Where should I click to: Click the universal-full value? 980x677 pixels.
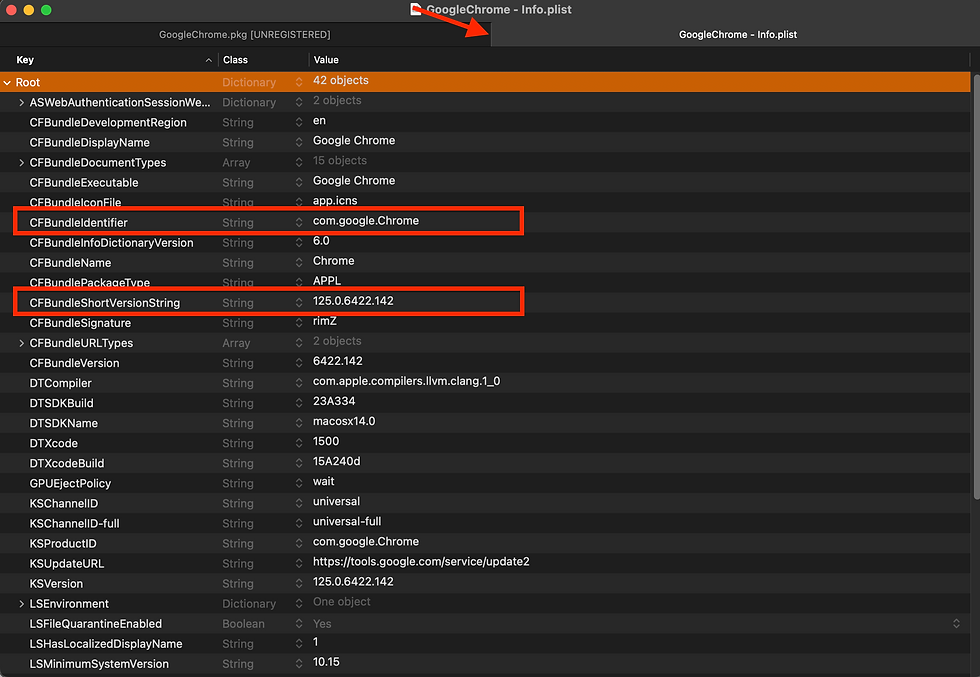point(347,521)
